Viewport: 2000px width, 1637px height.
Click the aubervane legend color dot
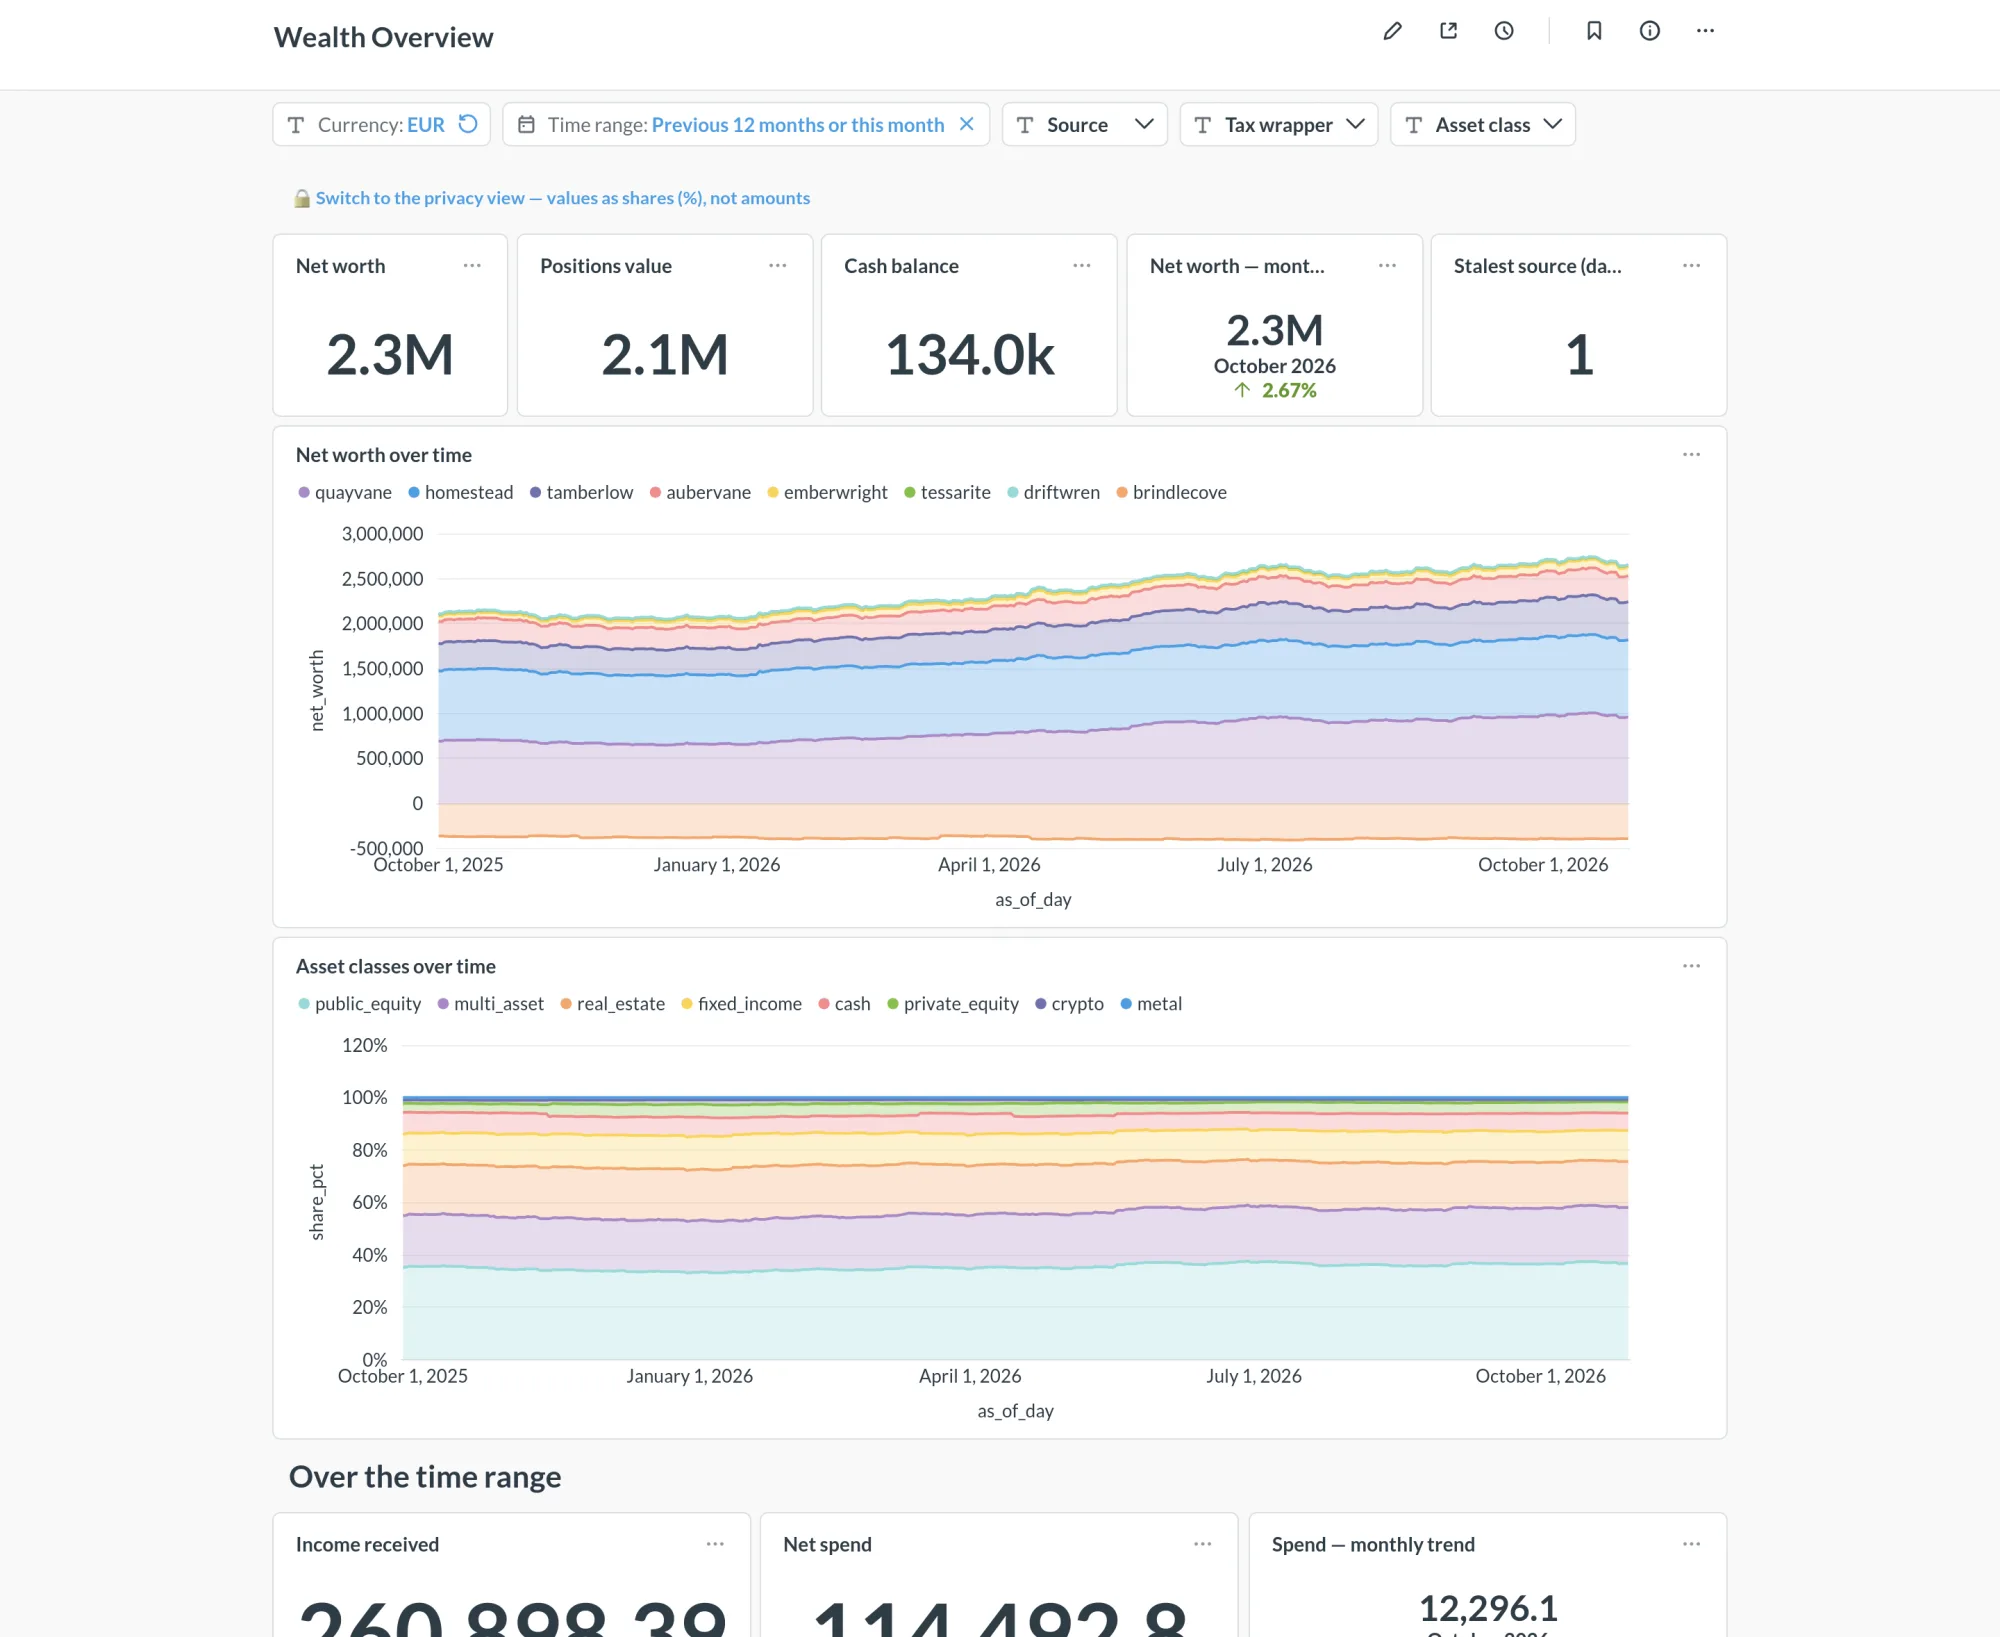[x=655, y=493]
